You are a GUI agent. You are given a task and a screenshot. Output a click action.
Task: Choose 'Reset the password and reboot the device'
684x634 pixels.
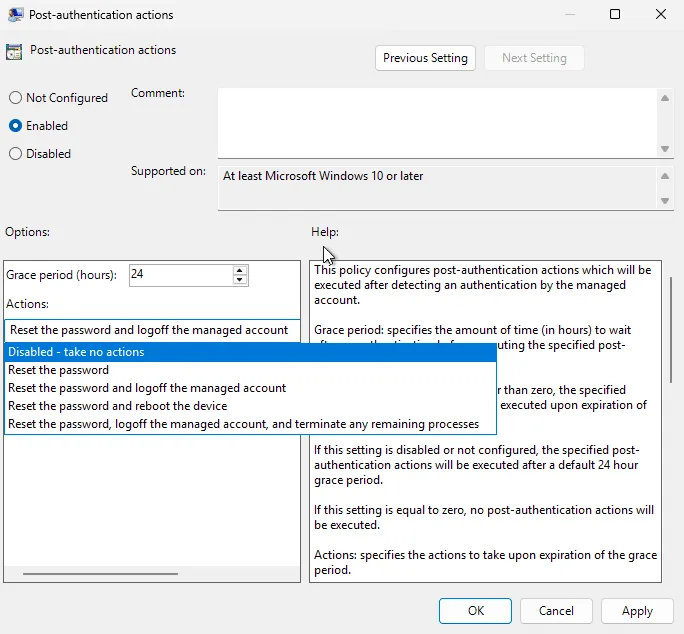tap(250, 406)
